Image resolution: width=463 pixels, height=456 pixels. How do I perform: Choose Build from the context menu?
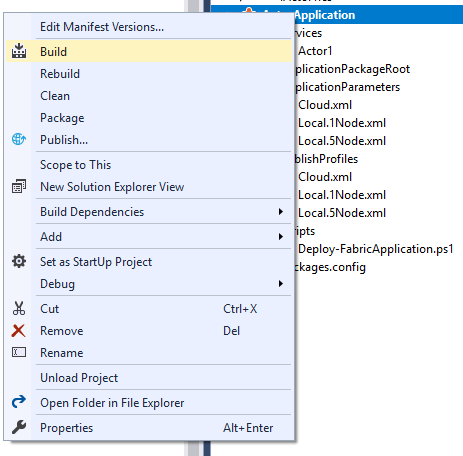(x=148, y=51)
